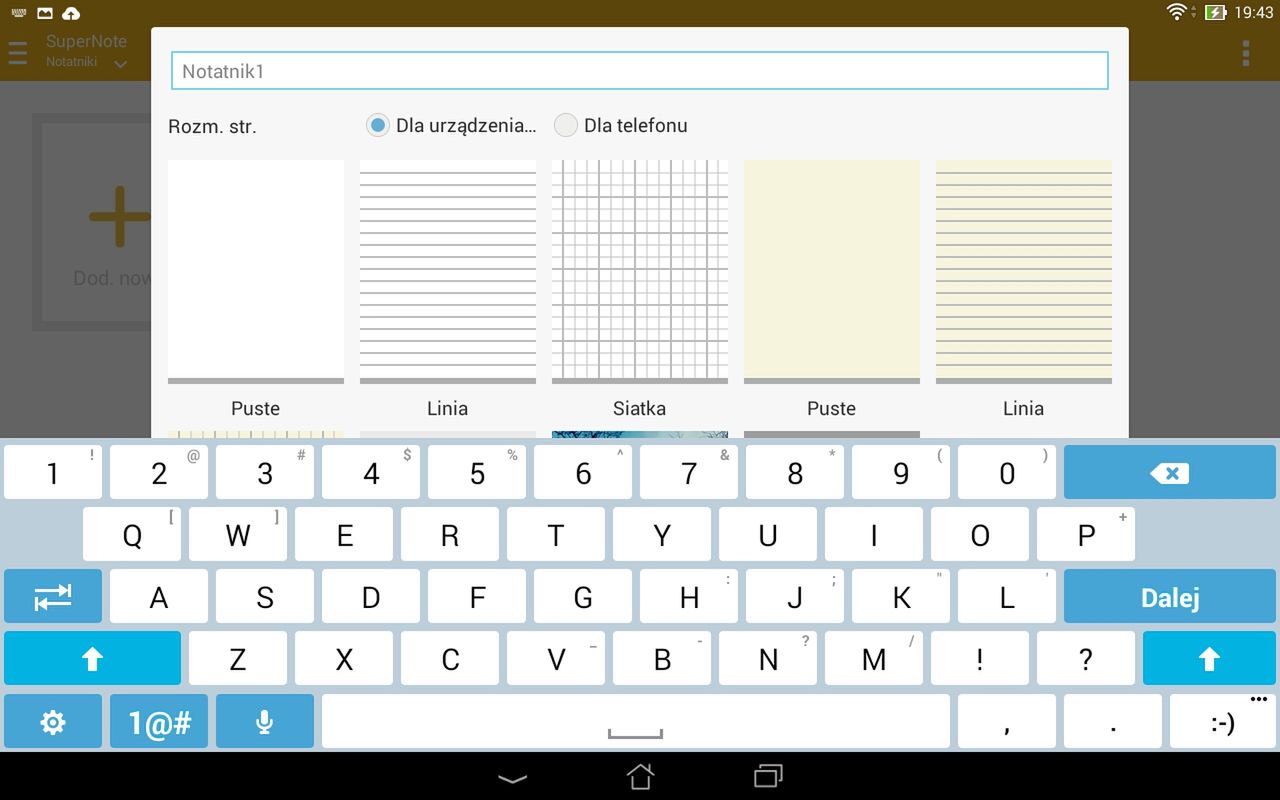The width and height of the screenshot is (1280, 800).
Task: Tap the M key
Action: [874, 659]
